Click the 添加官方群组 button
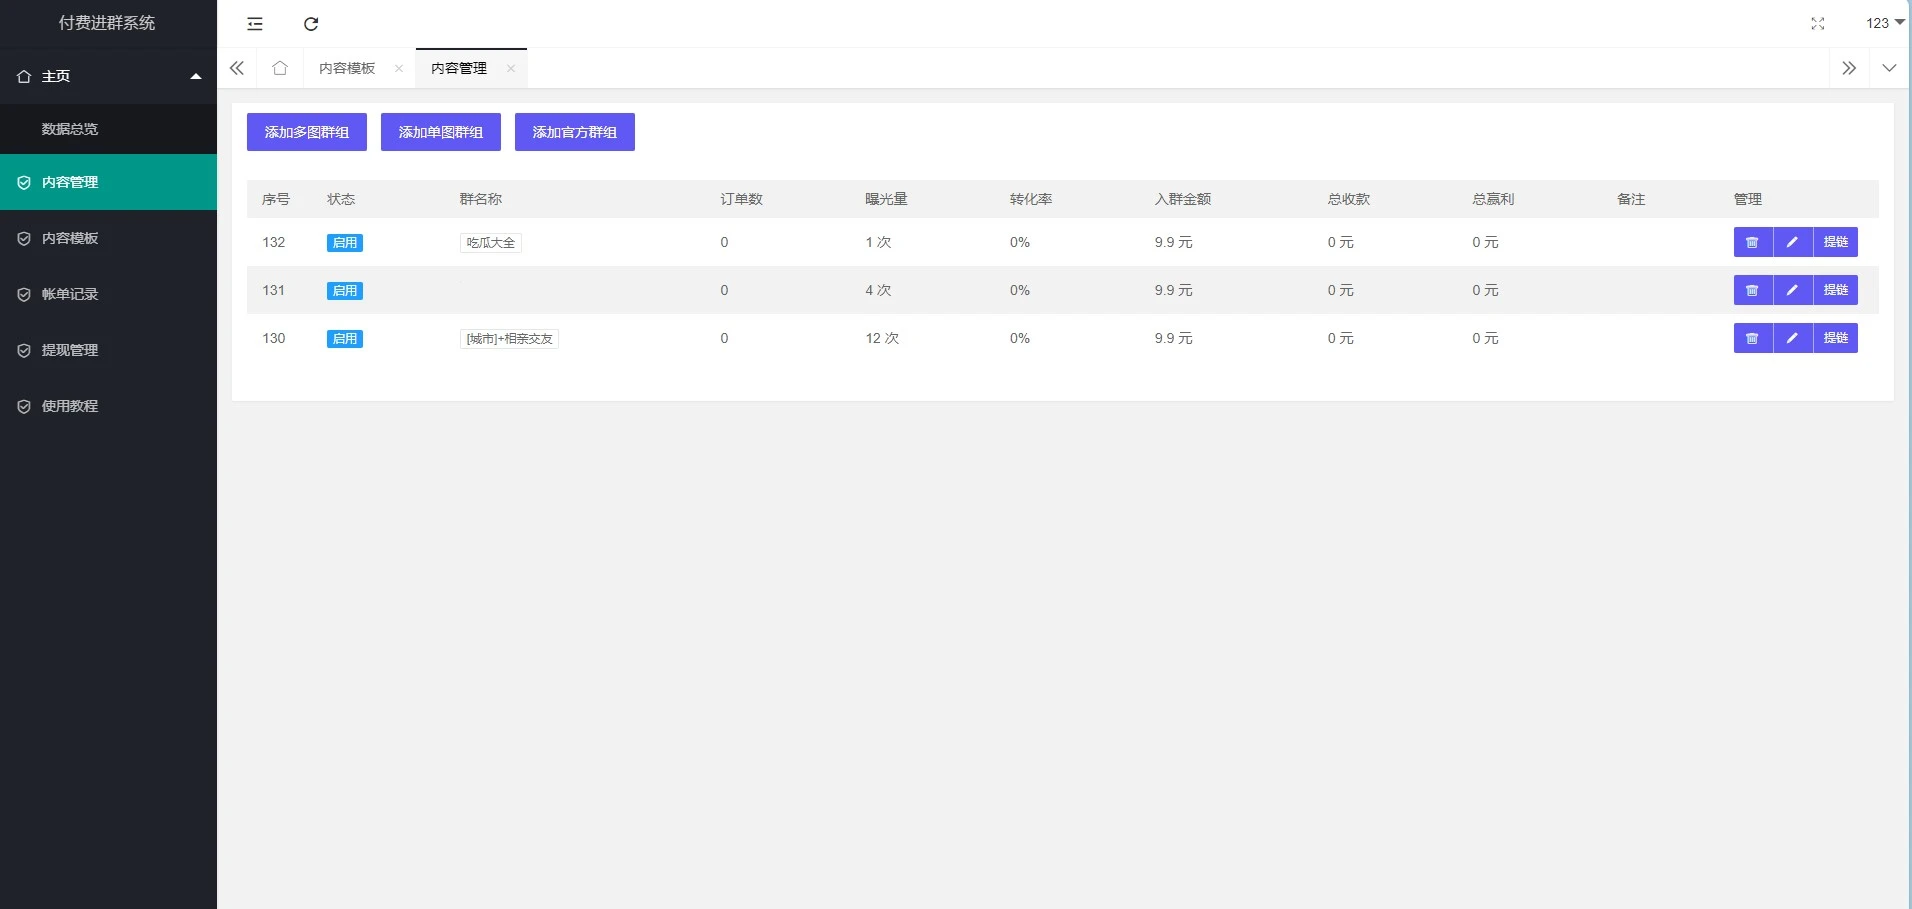 point(574,132)
